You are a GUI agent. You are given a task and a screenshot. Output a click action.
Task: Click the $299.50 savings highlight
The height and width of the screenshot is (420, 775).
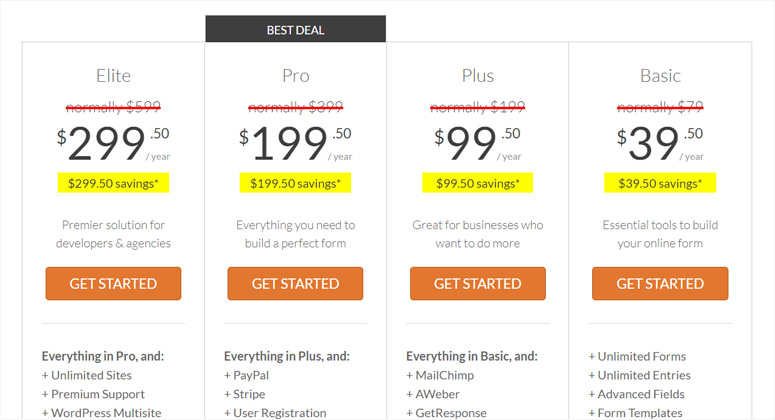[x=113, y=183]
